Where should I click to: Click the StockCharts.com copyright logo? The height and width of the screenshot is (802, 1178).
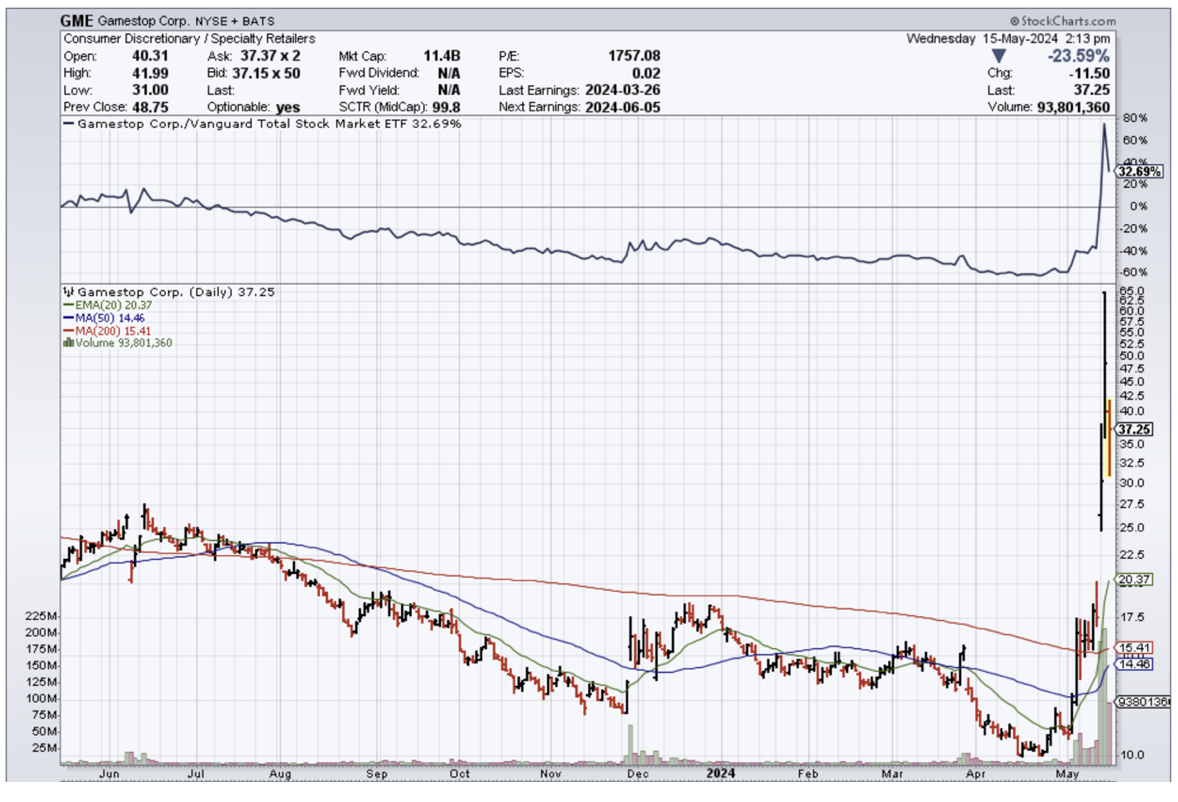click(x=1062, y=20)
